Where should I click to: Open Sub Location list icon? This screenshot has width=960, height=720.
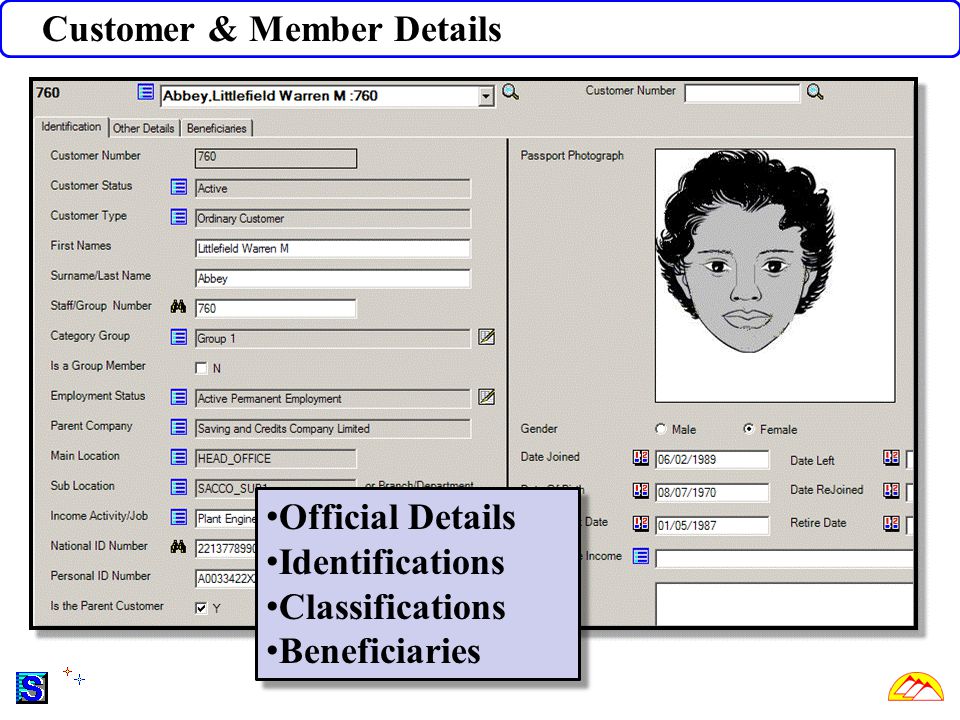click(x=178, y=487)
